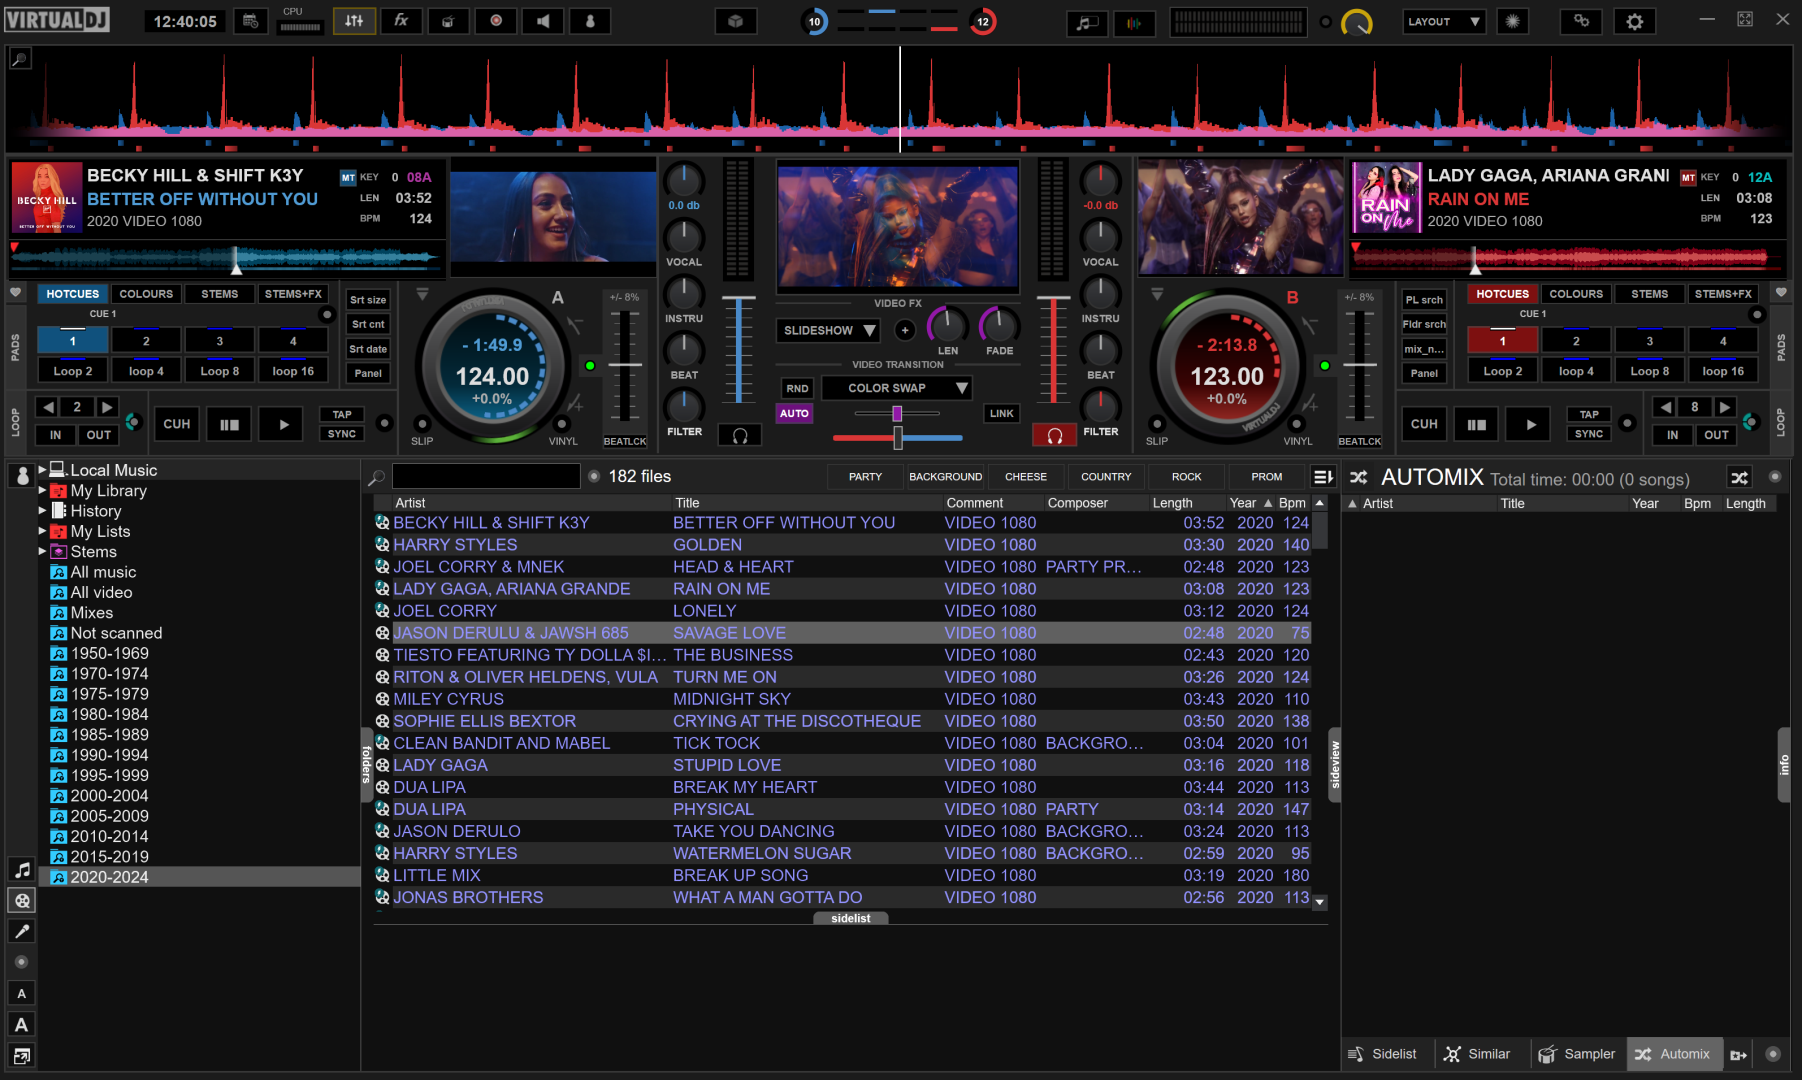The image size is (1802, 1080).
Task: Click the pause button on deck A
Action: point(230,424)
